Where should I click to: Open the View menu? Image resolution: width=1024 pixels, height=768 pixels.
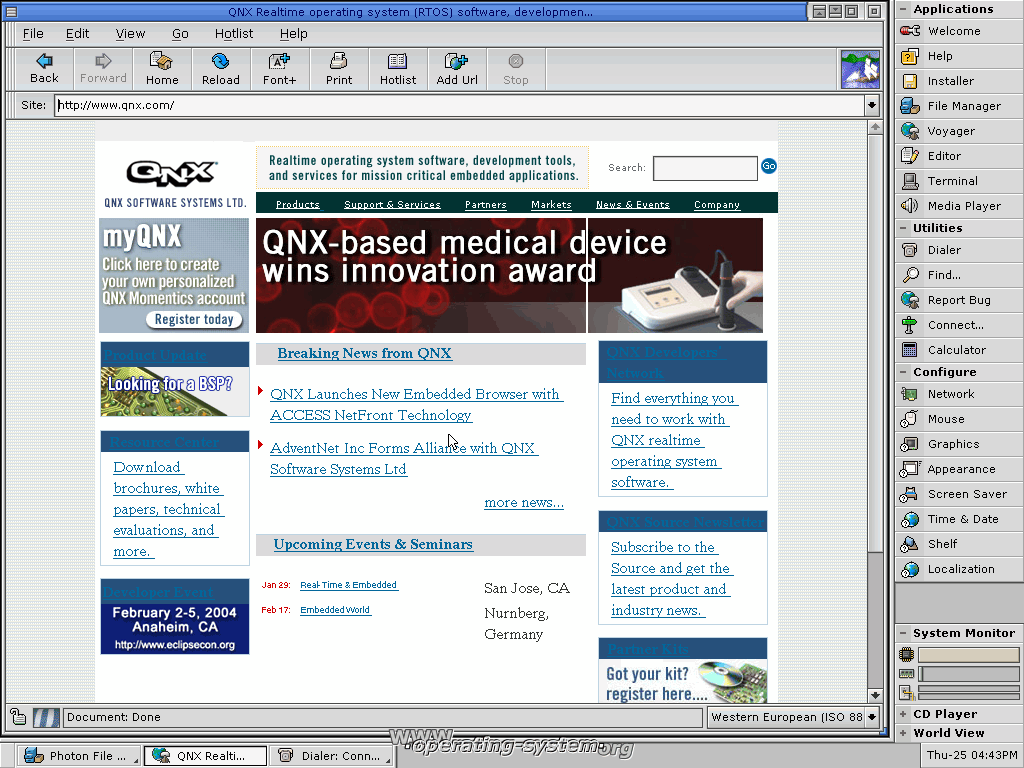(130, 34)
